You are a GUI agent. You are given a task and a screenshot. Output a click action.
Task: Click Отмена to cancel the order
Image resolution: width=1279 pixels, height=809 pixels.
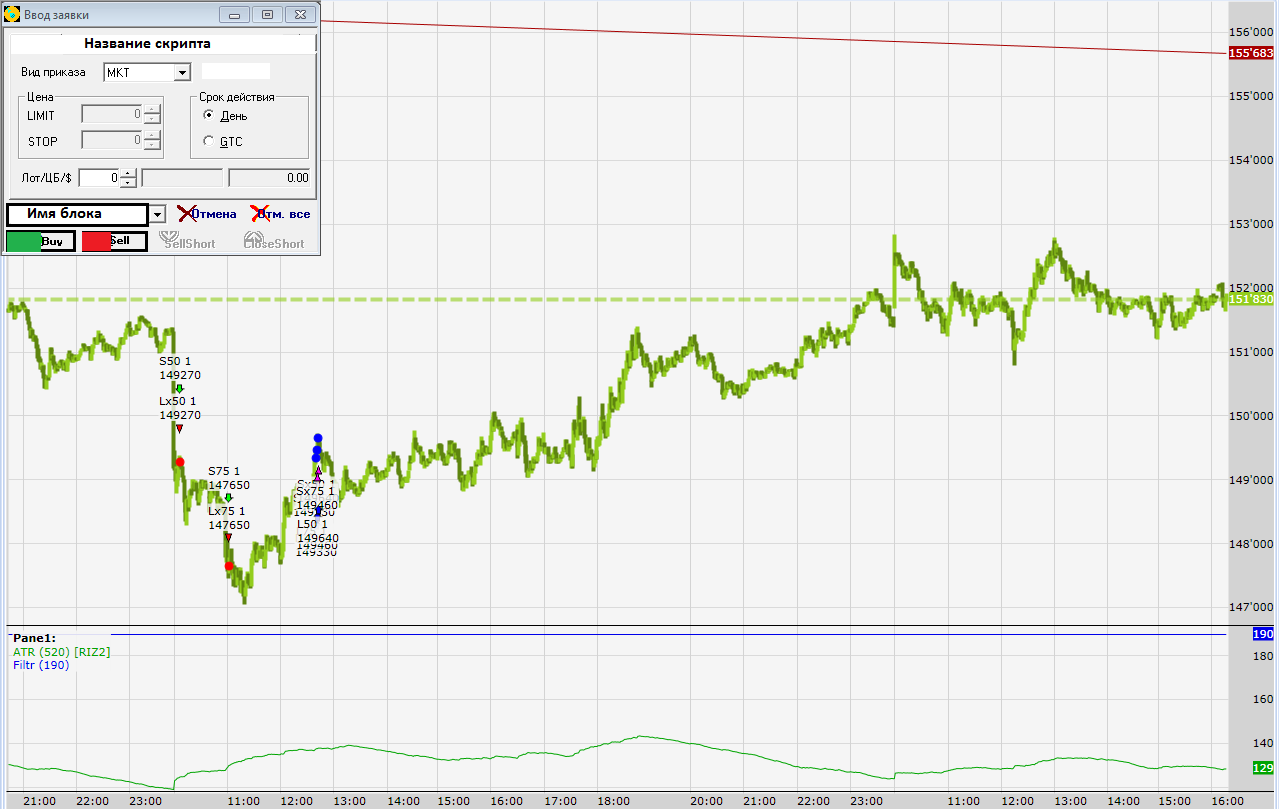tap(207, 214)
